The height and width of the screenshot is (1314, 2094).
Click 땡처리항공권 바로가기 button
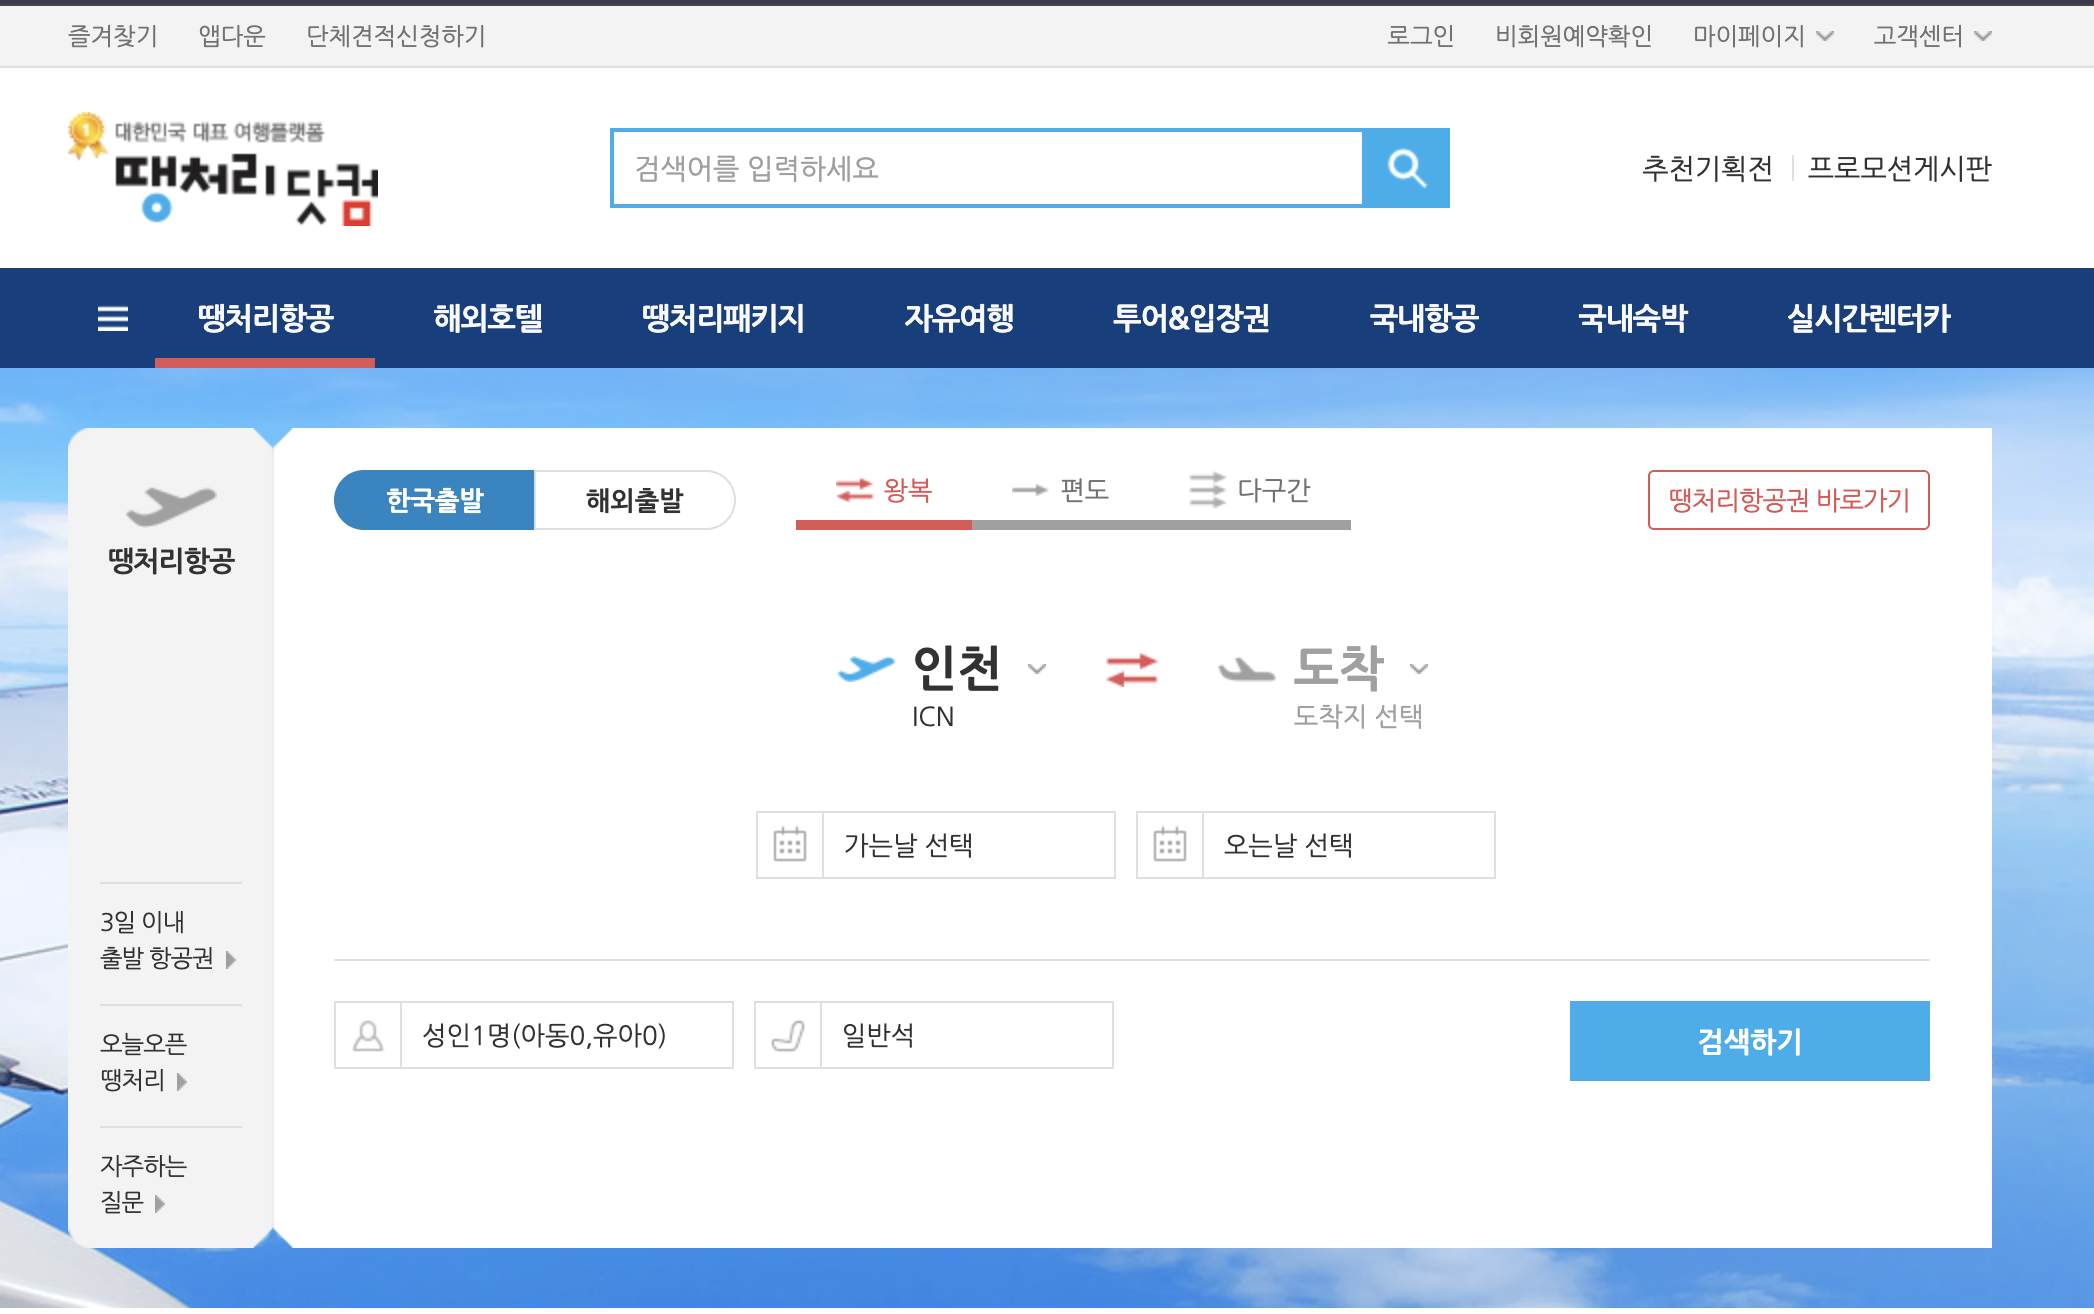pos(1788,500)
